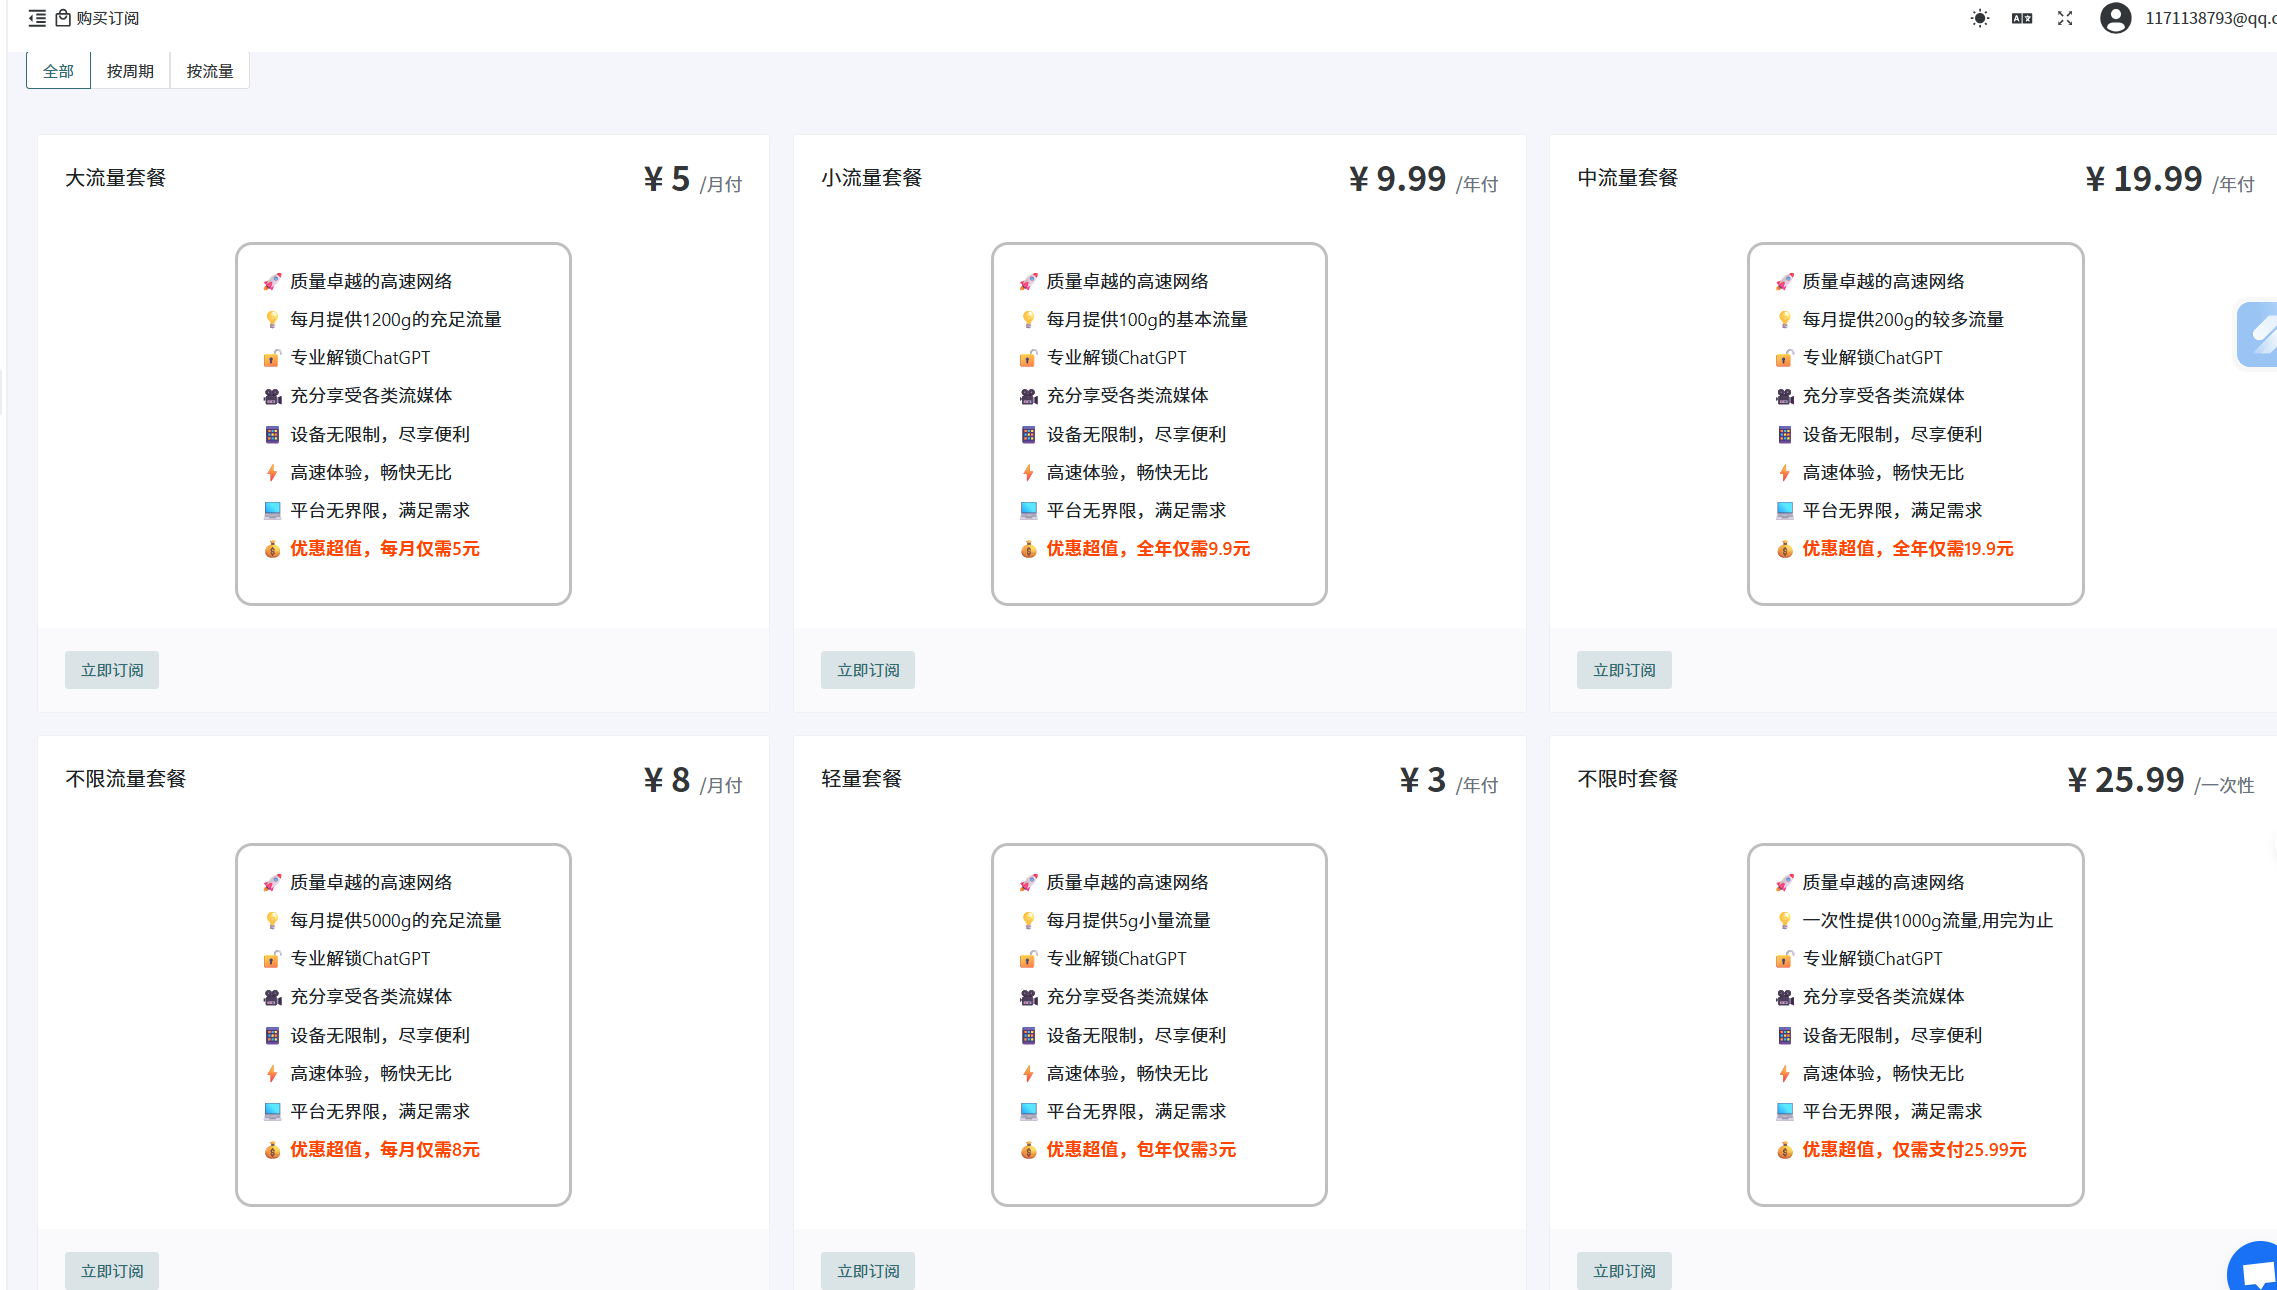Subscribe to 小流量套餐 with 立即订阅
The height and width of the screenshot is (1290, 2277).
[x=868, y=670]
